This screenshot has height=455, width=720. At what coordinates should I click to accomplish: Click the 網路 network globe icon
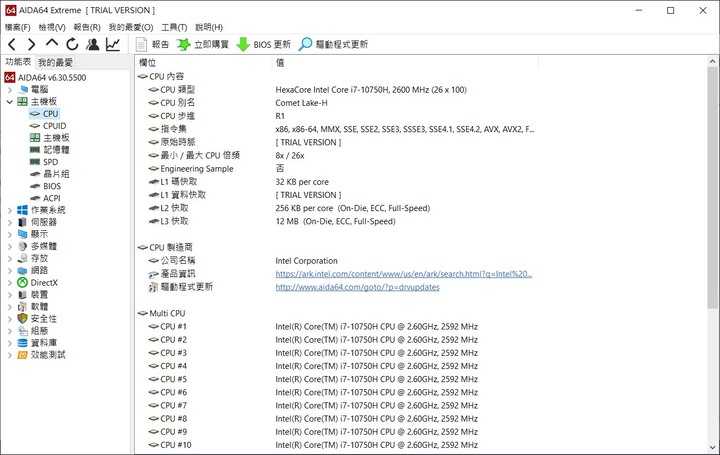click(x=22, y=270)
